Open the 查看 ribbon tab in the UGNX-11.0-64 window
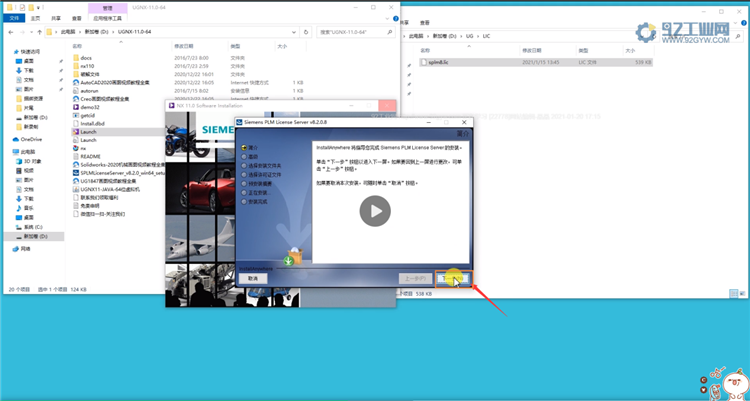The height and width of the screenshot is (401, 750). 77,18
